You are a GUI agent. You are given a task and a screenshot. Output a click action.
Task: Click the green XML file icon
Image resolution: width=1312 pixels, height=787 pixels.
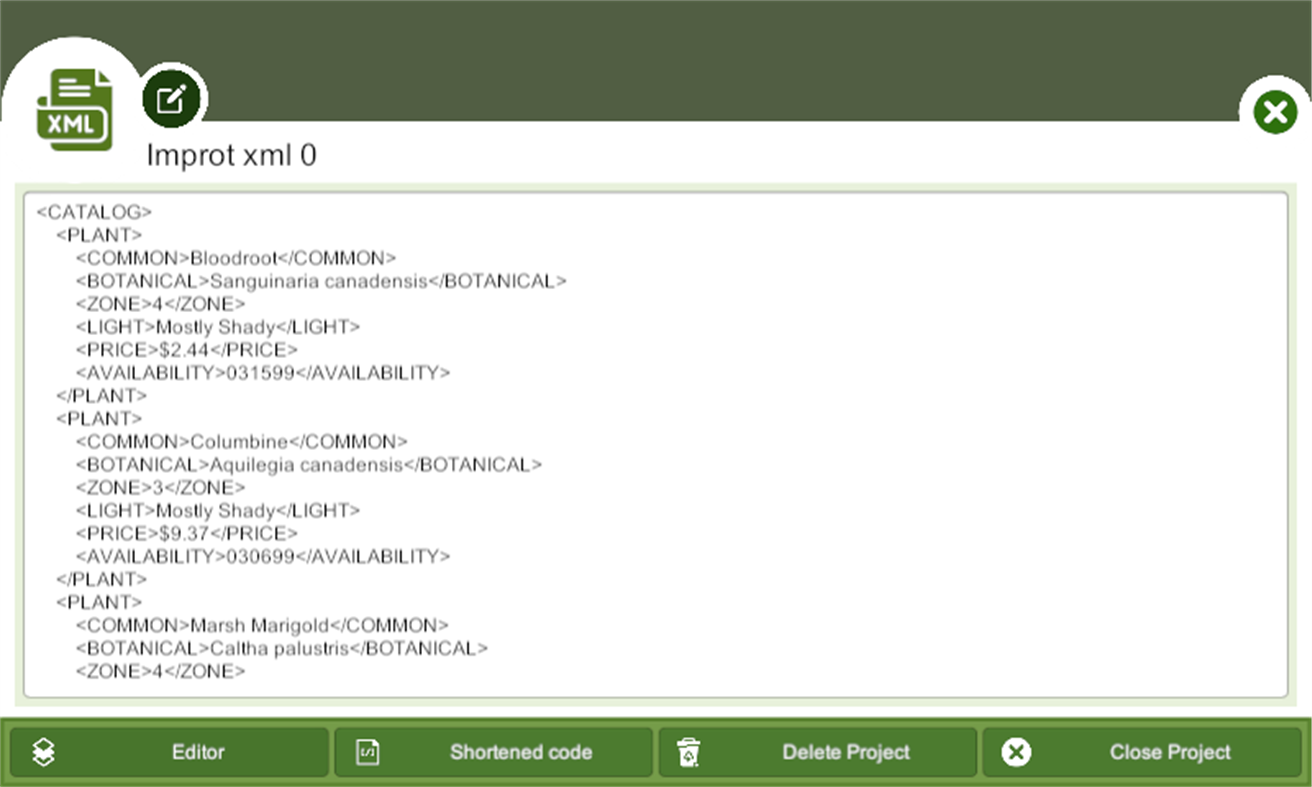(76, 105)
